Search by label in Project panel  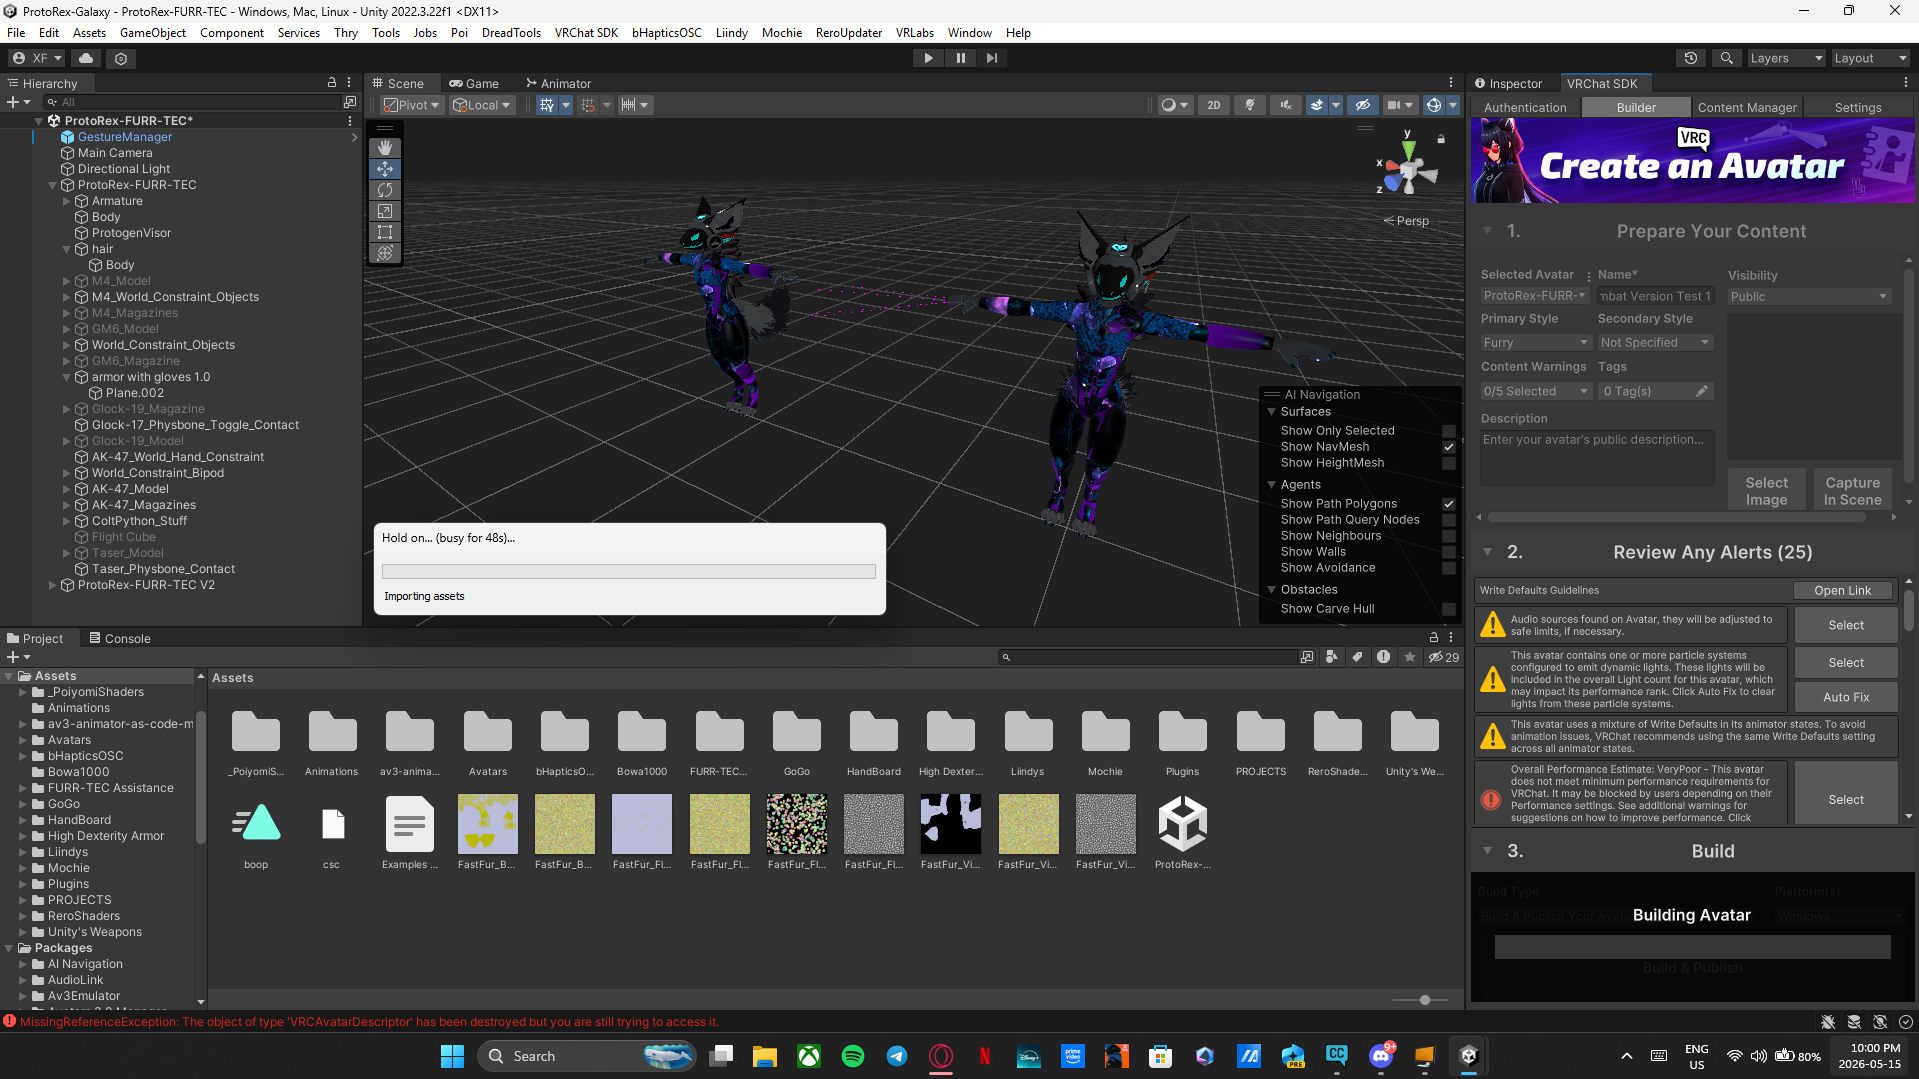click(1357, 657)
